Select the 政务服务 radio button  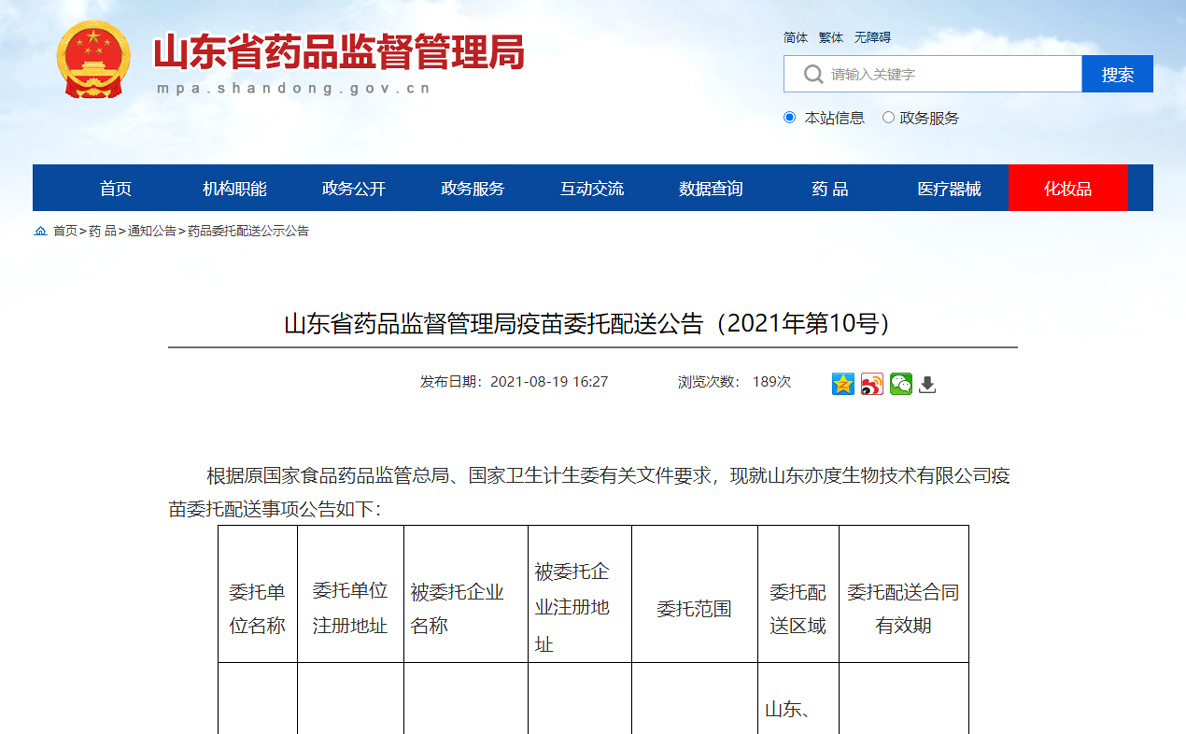click(888, 118)
